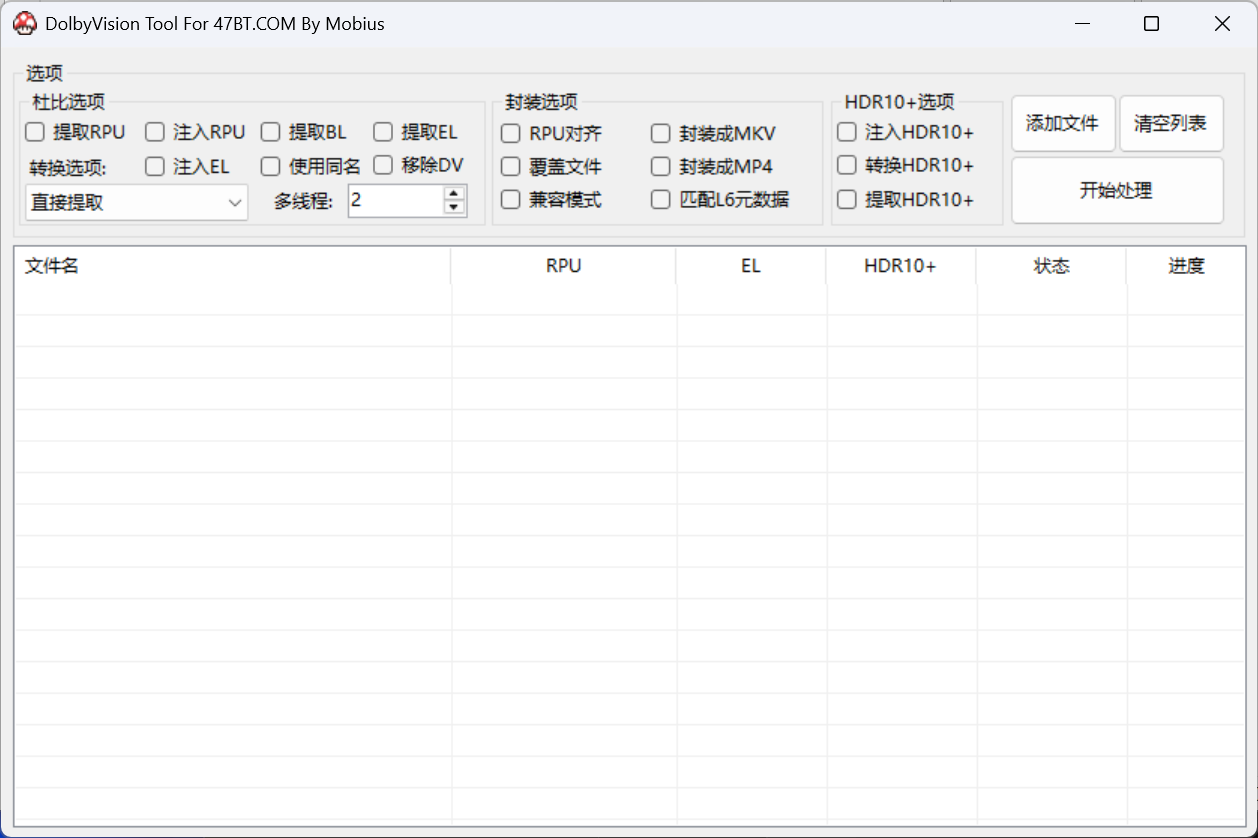The image size is (1258, 838).
Task: Check the 注入HDR10+ option
Action: [847, 132]
